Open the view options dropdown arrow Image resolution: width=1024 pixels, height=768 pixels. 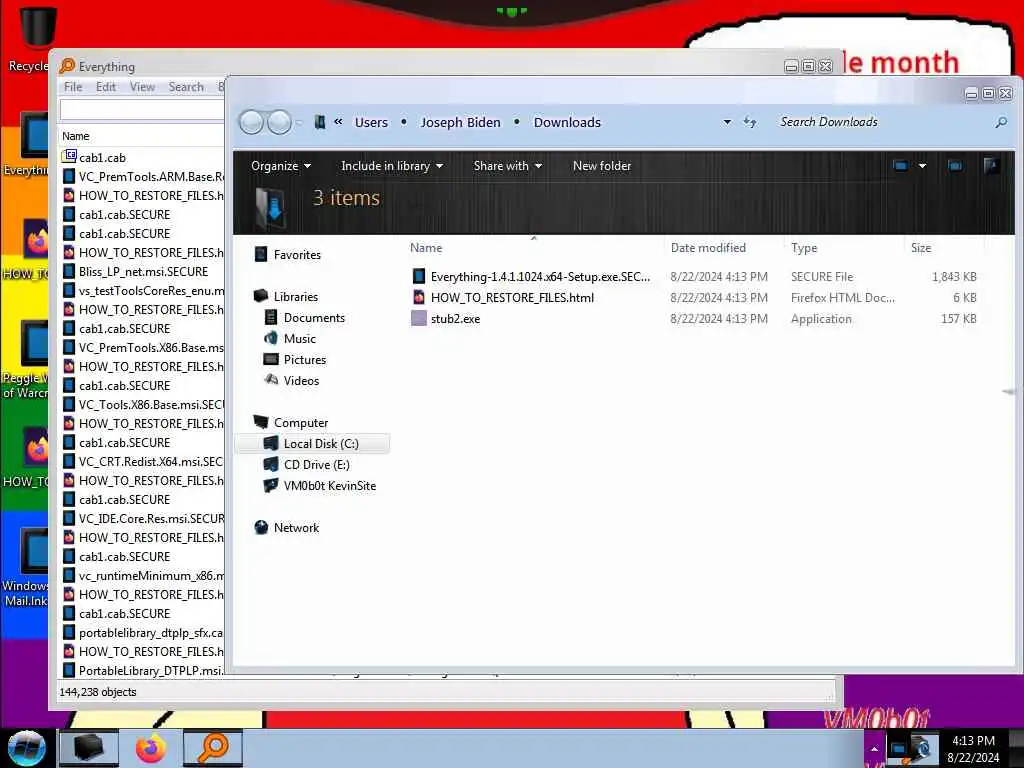point(922,166)
